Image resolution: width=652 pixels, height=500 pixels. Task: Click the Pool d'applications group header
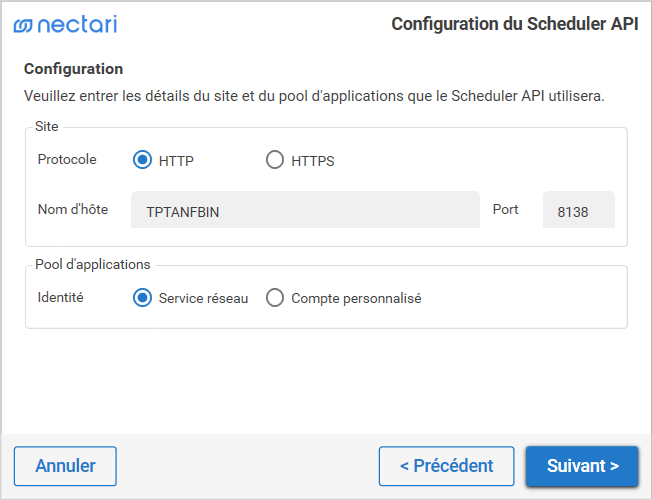tap(92, 265)
